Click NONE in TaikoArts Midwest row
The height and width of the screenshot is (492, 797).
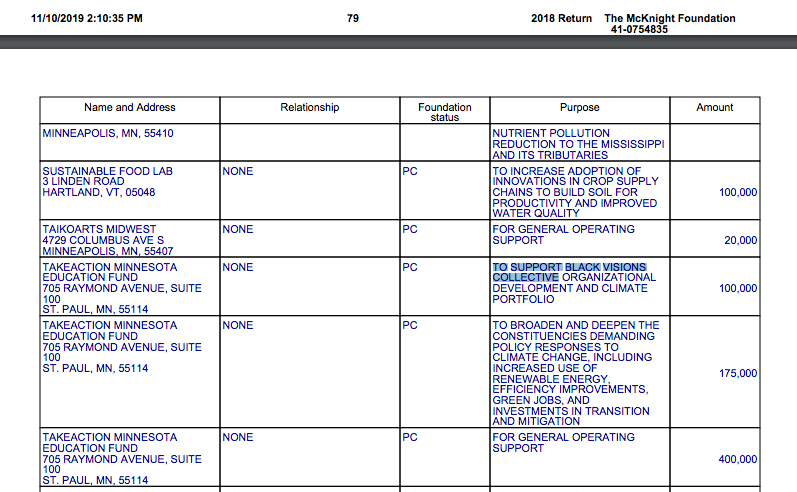[237, 229]
